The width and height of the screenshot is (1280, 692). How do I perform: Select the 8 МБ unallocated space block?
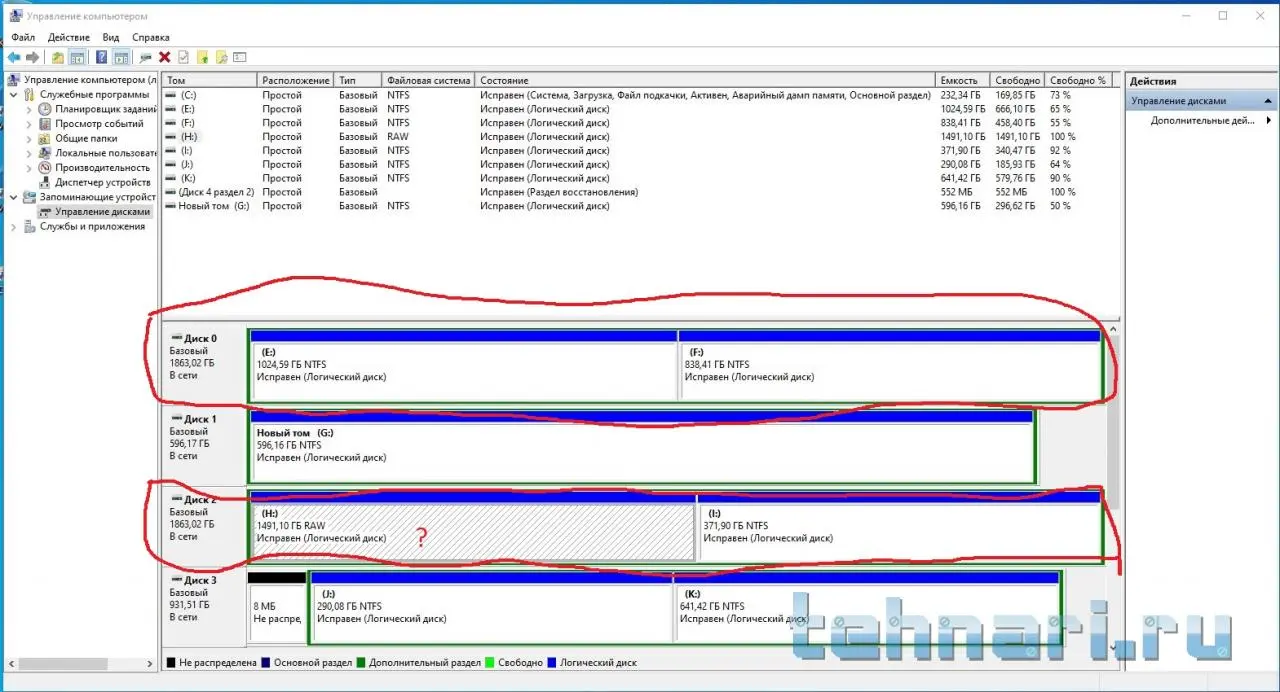tap(277, 608)
